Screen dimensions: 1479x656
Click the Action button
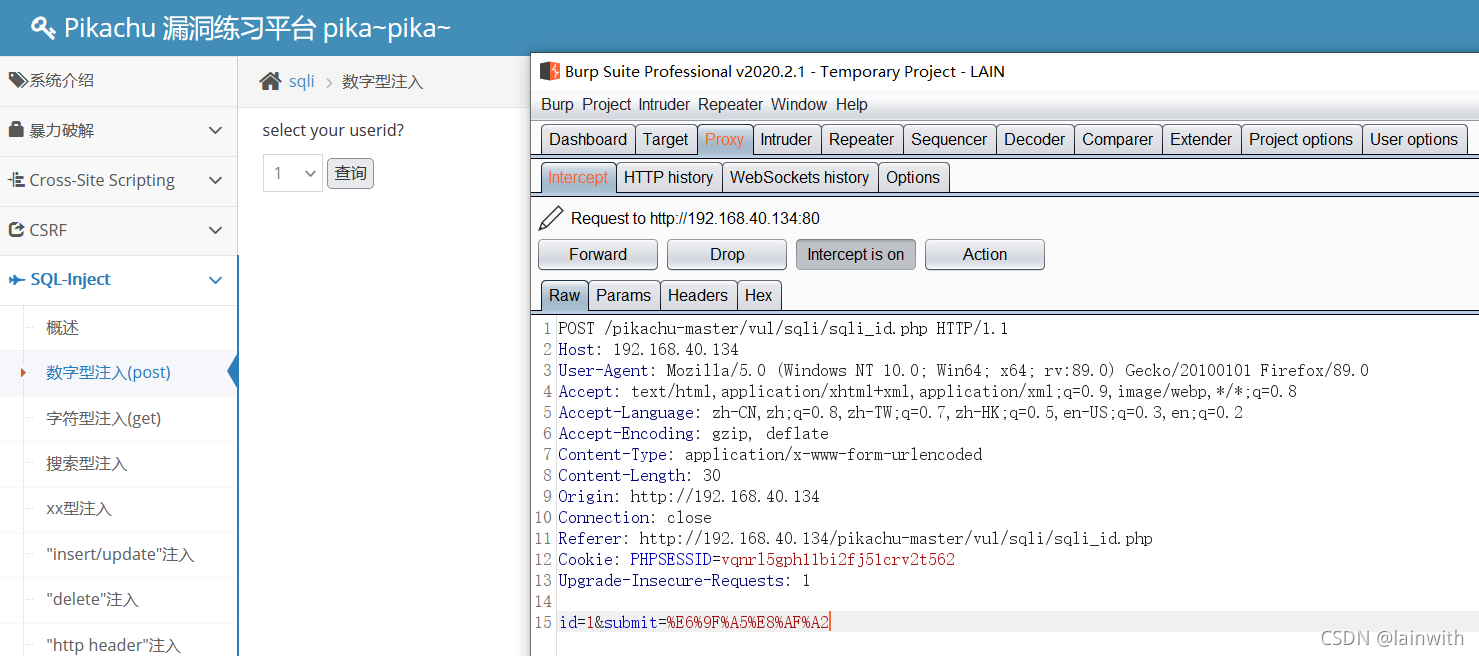[985, 254]
